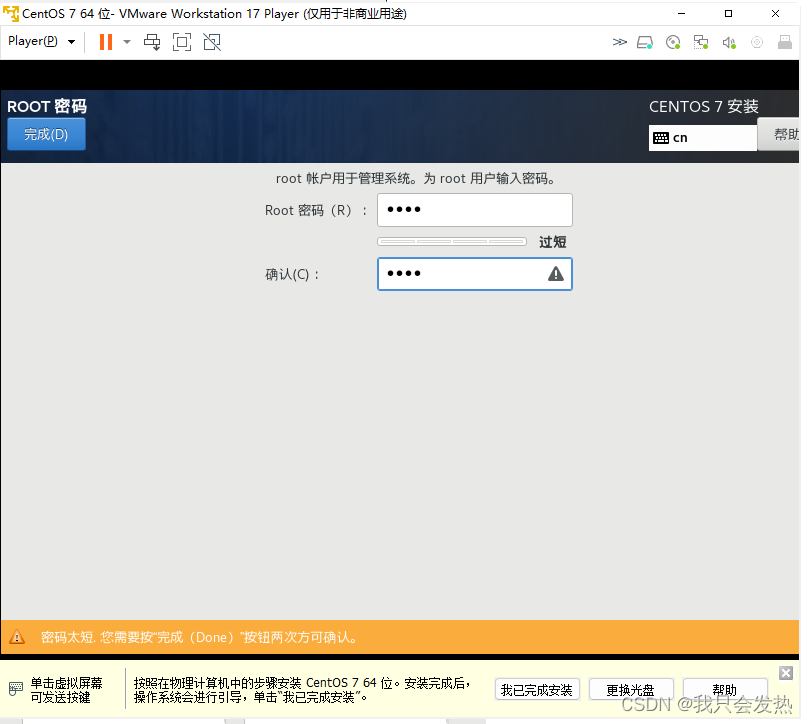This screenshot has width=808, height=724.
Task: Click the USB camera device icon
Action: [x=756, y=42]
